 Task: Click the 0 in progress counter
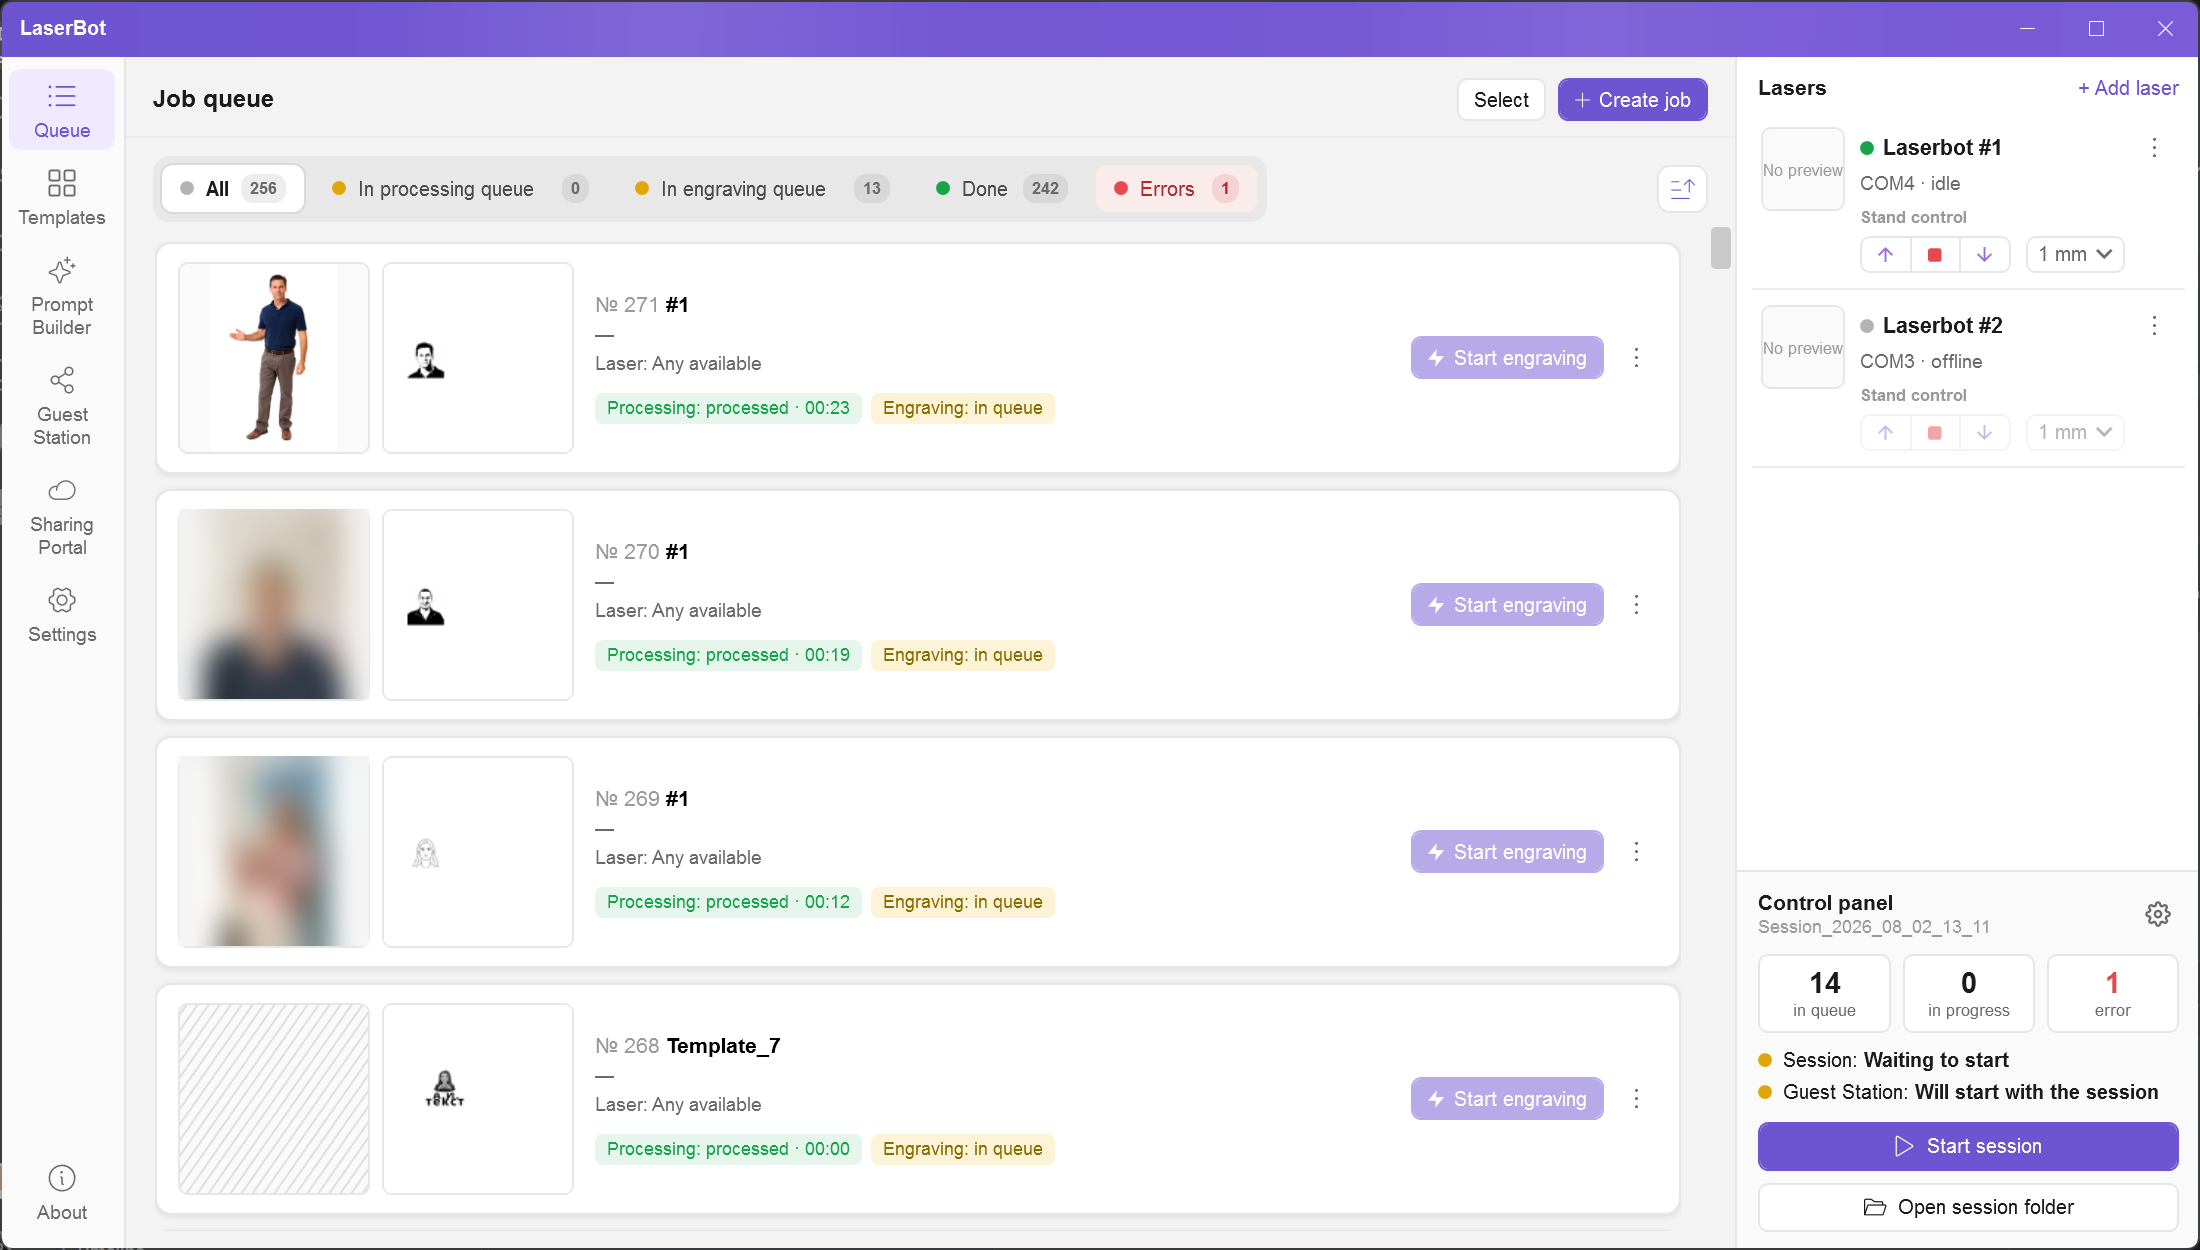(1968, 993)
